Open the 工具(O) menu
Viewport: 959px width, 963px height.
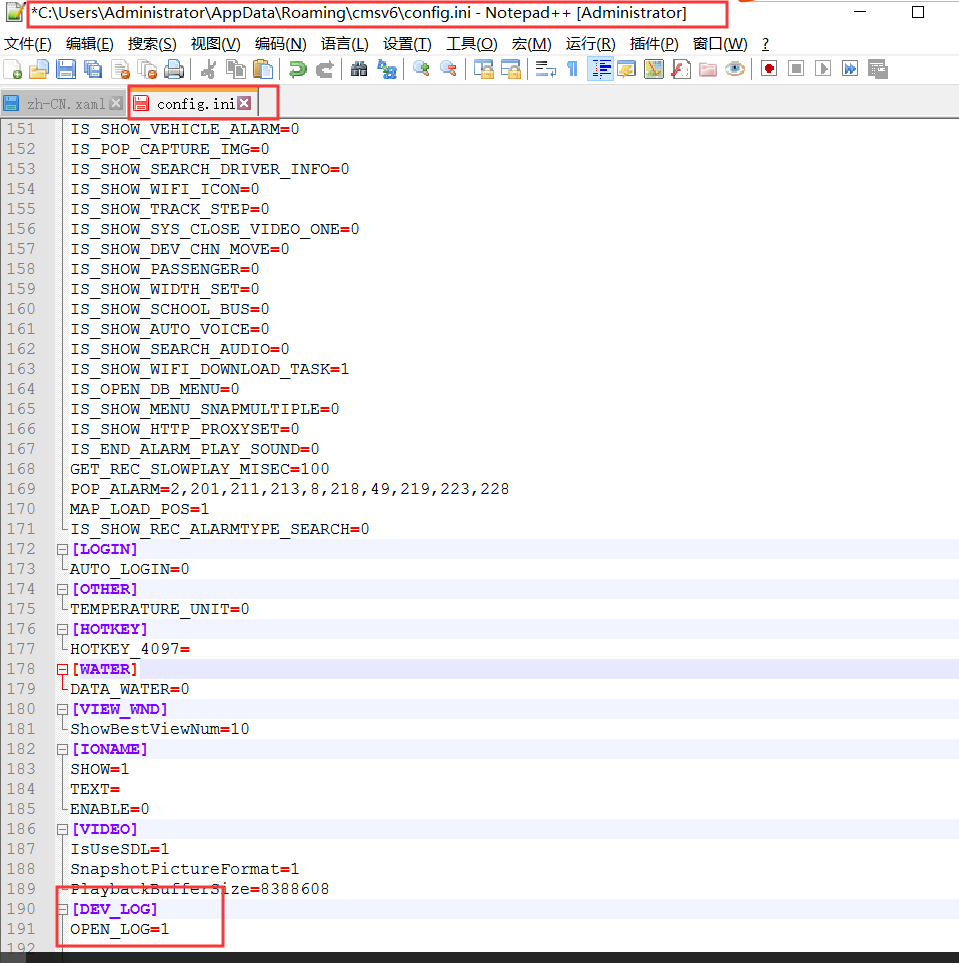tap(472, 44)
